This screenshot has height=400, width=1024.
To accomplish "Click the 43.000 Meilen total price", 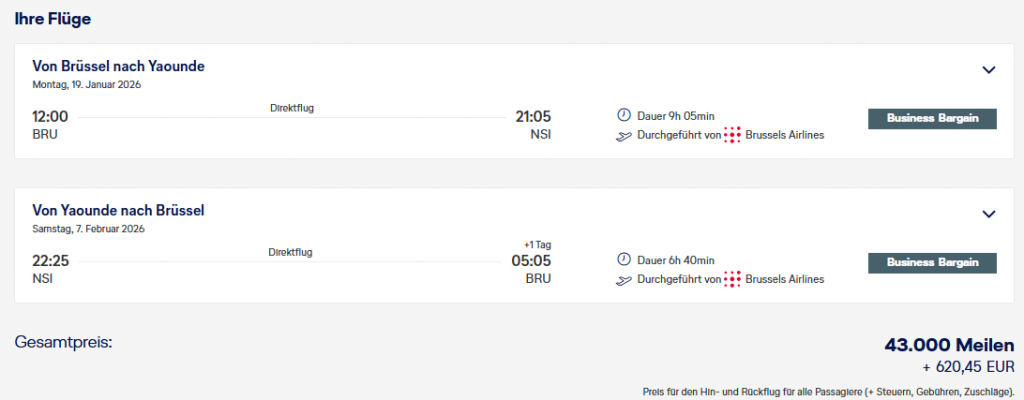I will pos(949,345).
